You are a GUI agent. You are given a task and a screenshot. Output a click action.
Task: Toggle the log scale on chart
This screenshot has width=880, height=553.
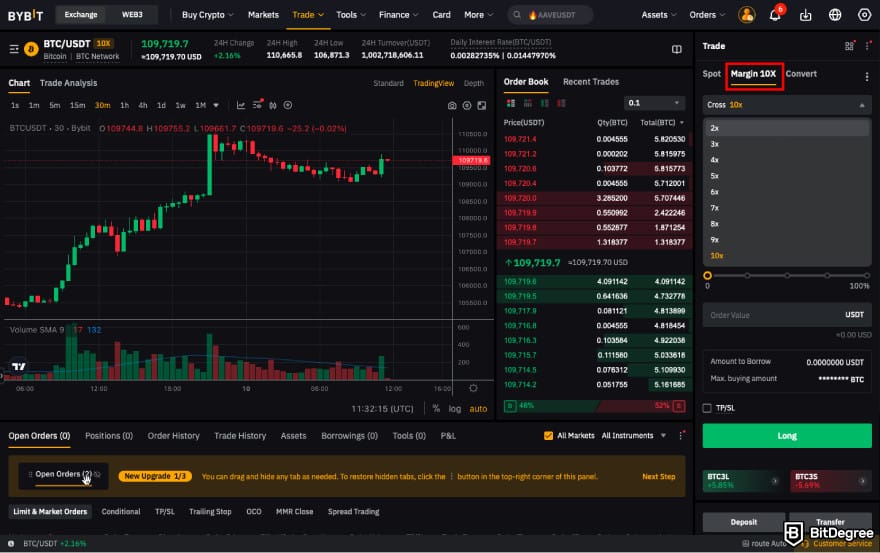click(455, 408)
